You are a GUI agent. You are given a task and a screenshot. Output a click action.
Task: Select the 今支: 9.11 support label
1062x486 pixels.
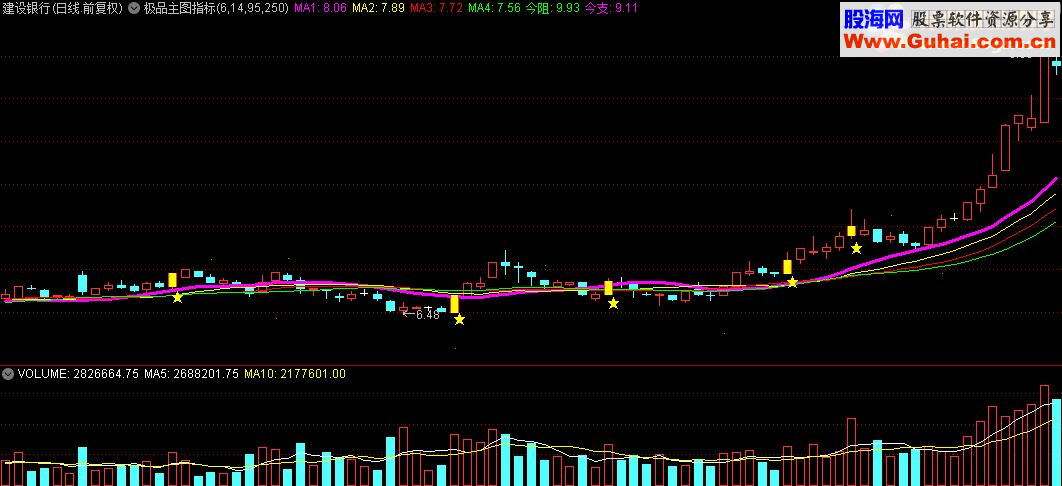point(610,9)
